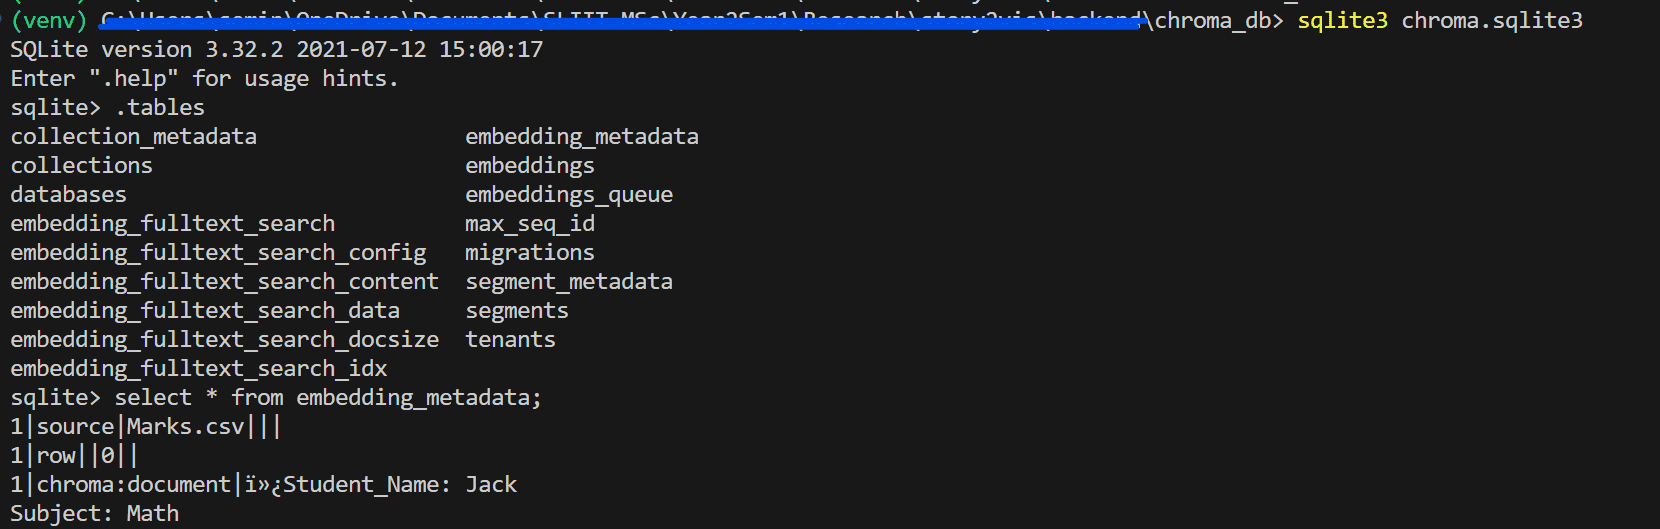The width and height of the screenshot is (1660, 529).
Task: Click the '.tables' command text
Action: pos(159,108)
